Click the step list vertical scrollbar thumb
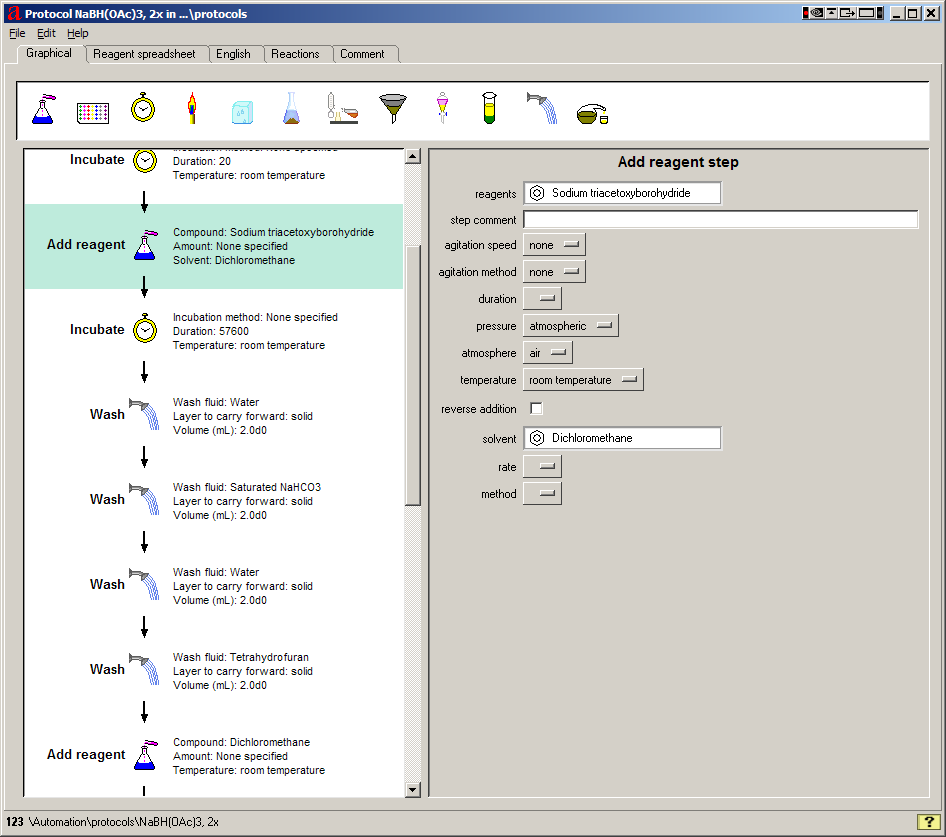This screenshot has height=837, width=946. click(413, 375)
